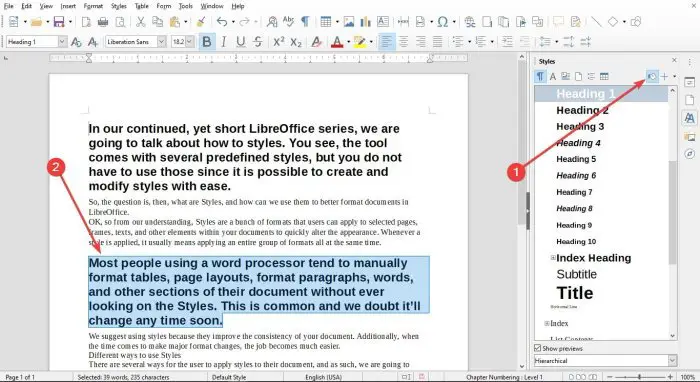Click the Superscript X² icon
Screen dimensions: 700x382
(279, 42)
